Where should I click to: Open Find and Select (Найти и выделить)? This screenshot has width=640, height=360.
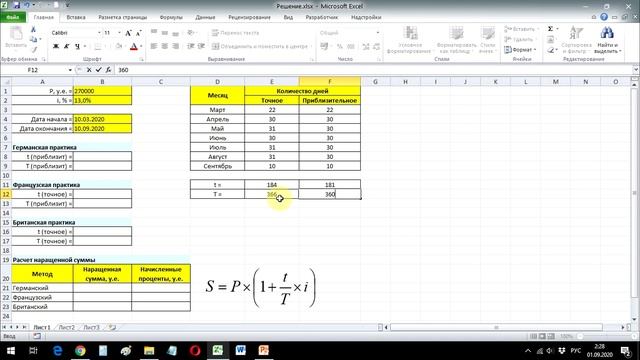pos(607,40)
